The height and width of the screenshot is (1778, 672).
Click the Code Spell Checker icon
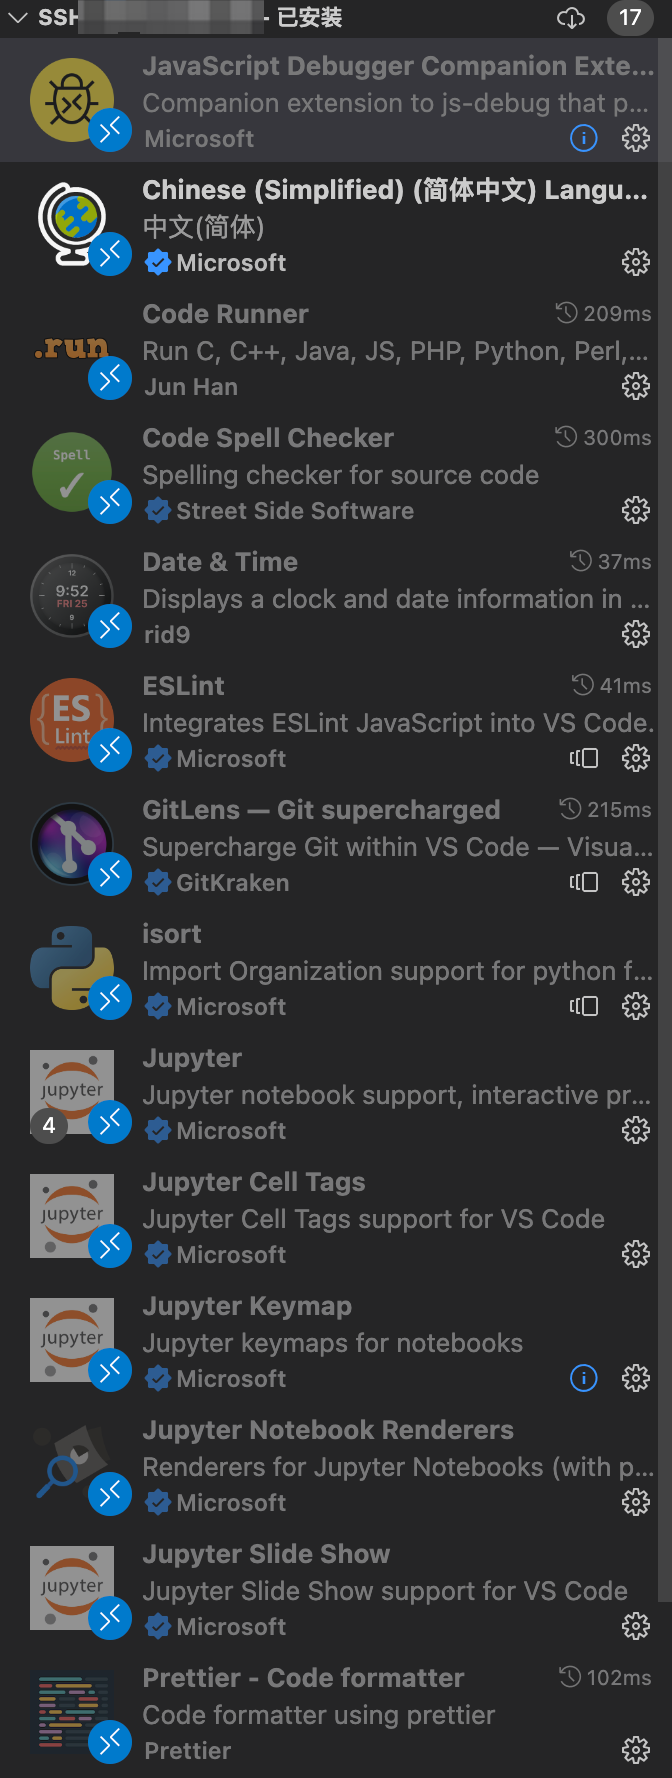pyautogui.click(x=72, y=470)
